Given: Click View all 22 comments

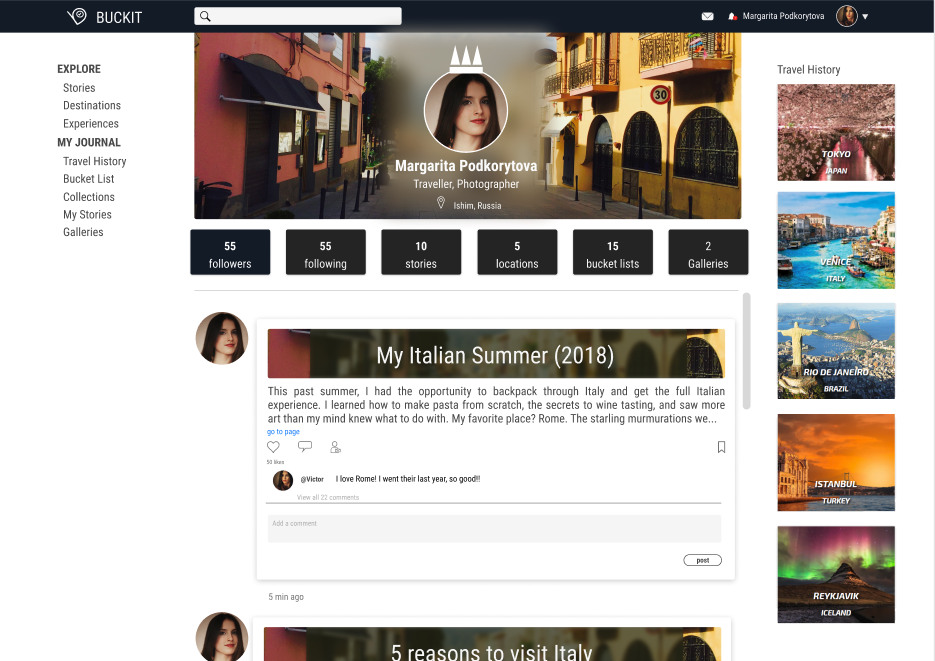Looking at the screenshot, I should click(x=328, y=497).
